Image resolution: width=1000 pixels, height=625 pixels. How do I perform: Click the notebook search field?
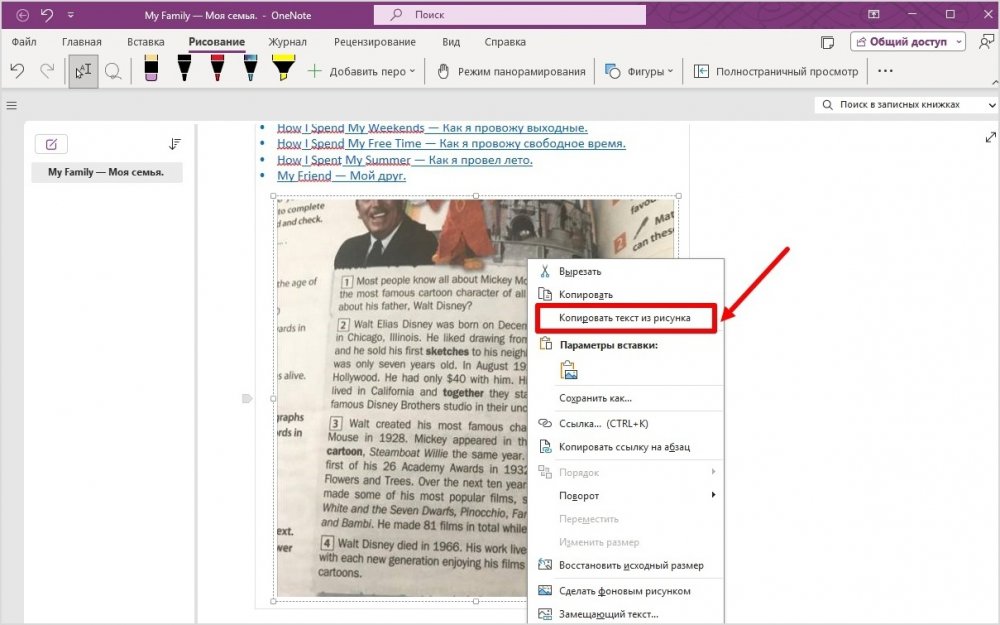[x=905, y=105]
